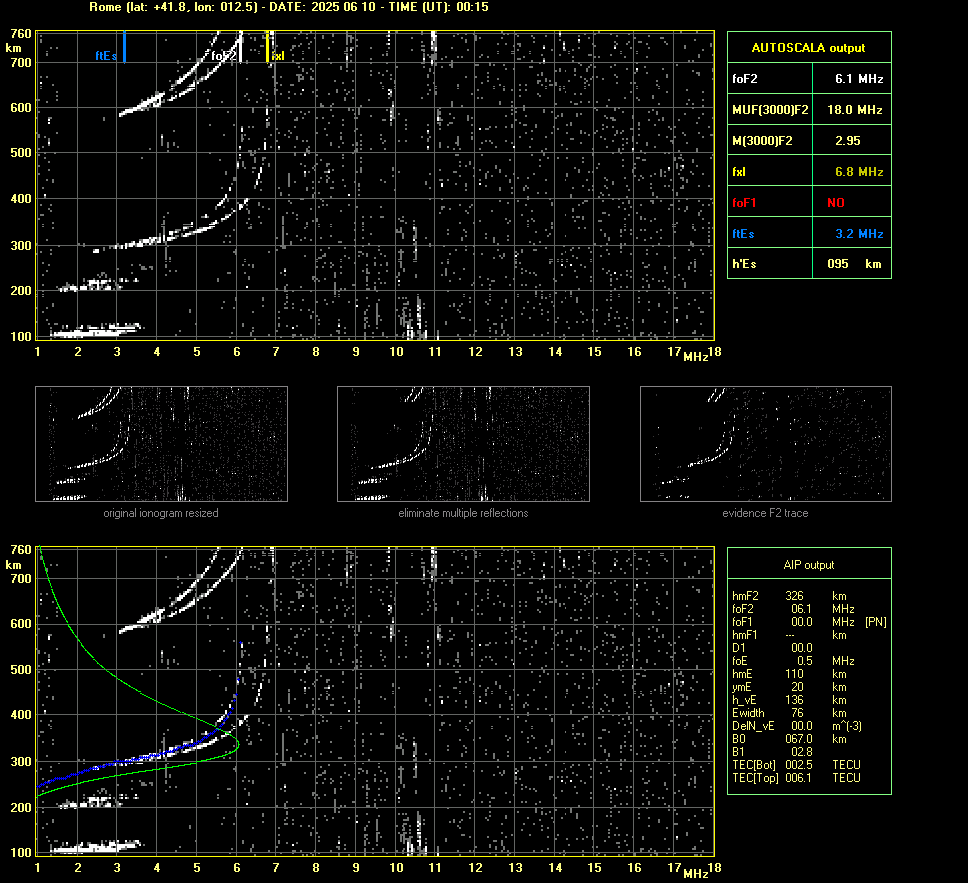
Task: Click the TEC[Top] 006.1 TECU entry
Action: [796, 778]
